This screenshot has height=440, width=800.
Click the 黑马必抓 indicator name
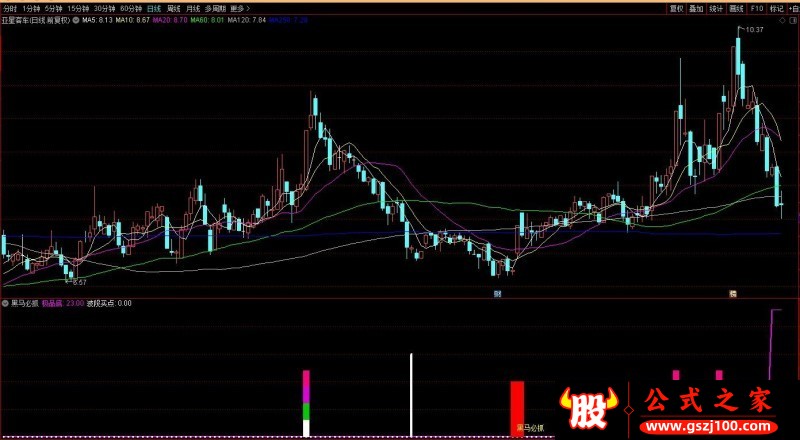click(24, 303)
